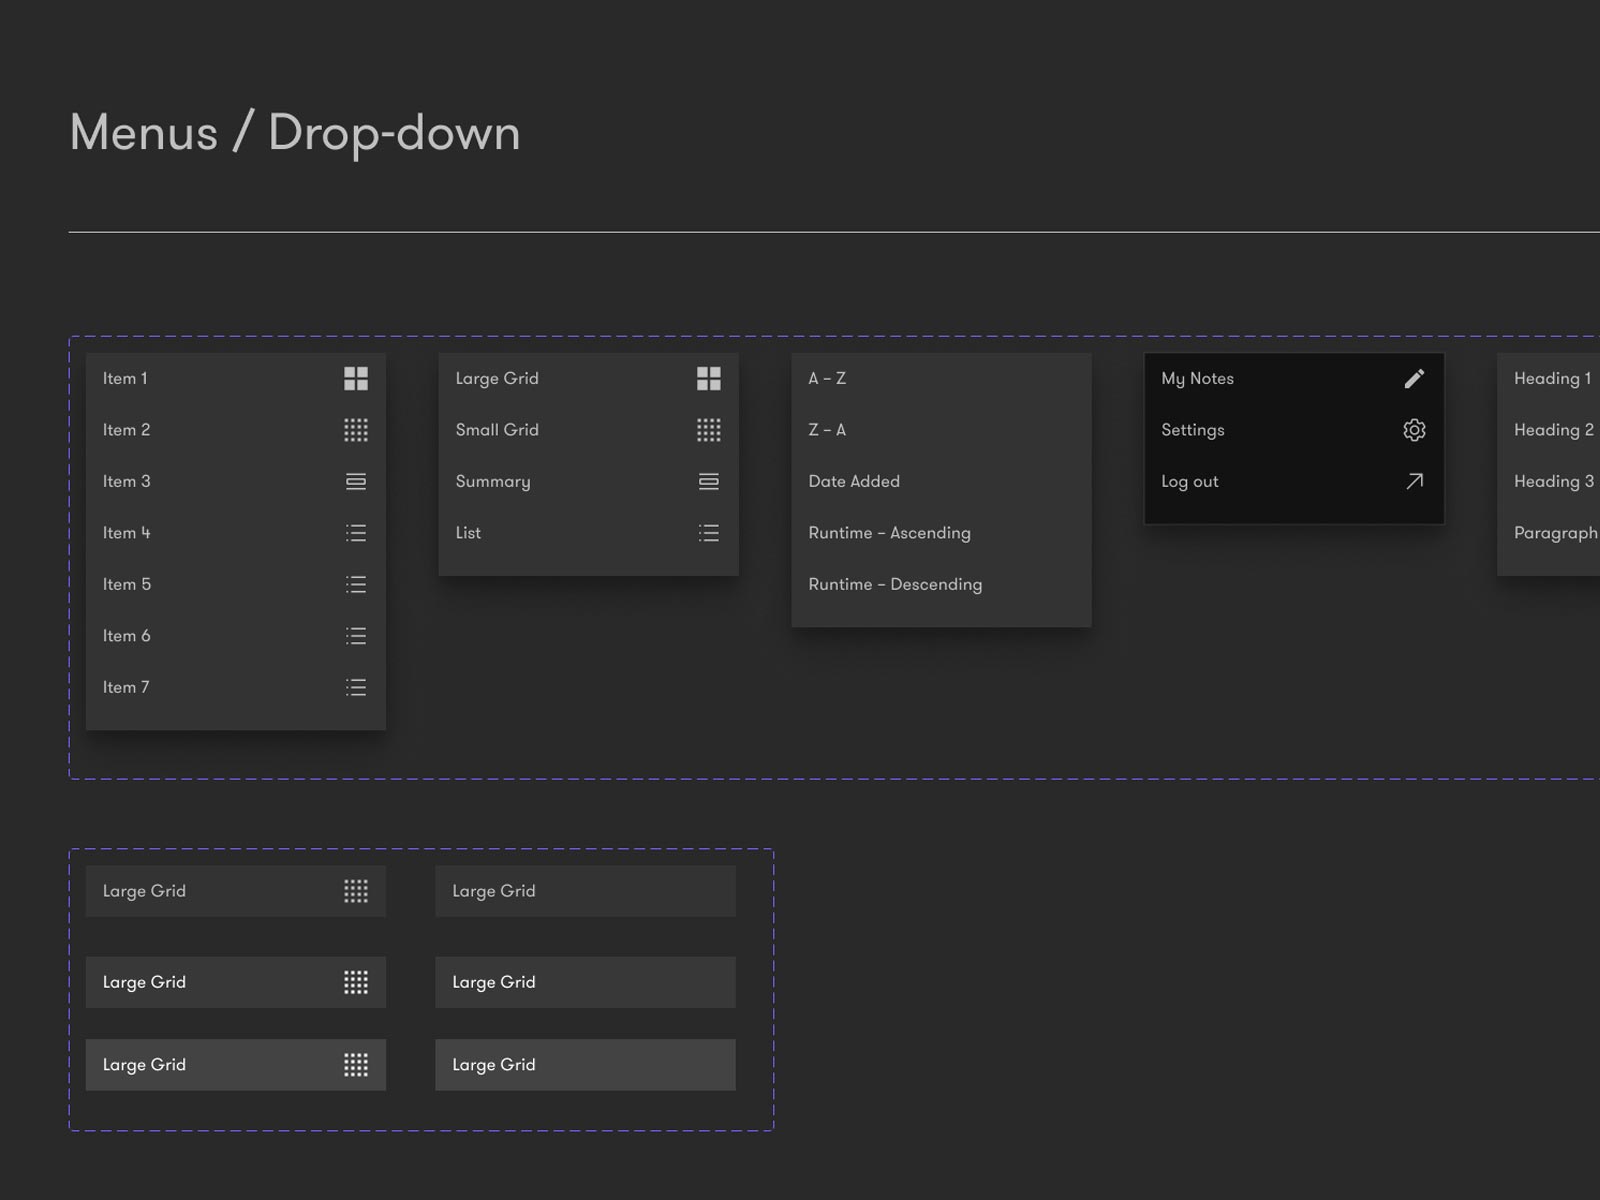Image resolution: width=1600 pixels, height=1200 pixels.
Task: Pick Runtime – Descending from the sort menu
Action: click(x=895, y=585)
